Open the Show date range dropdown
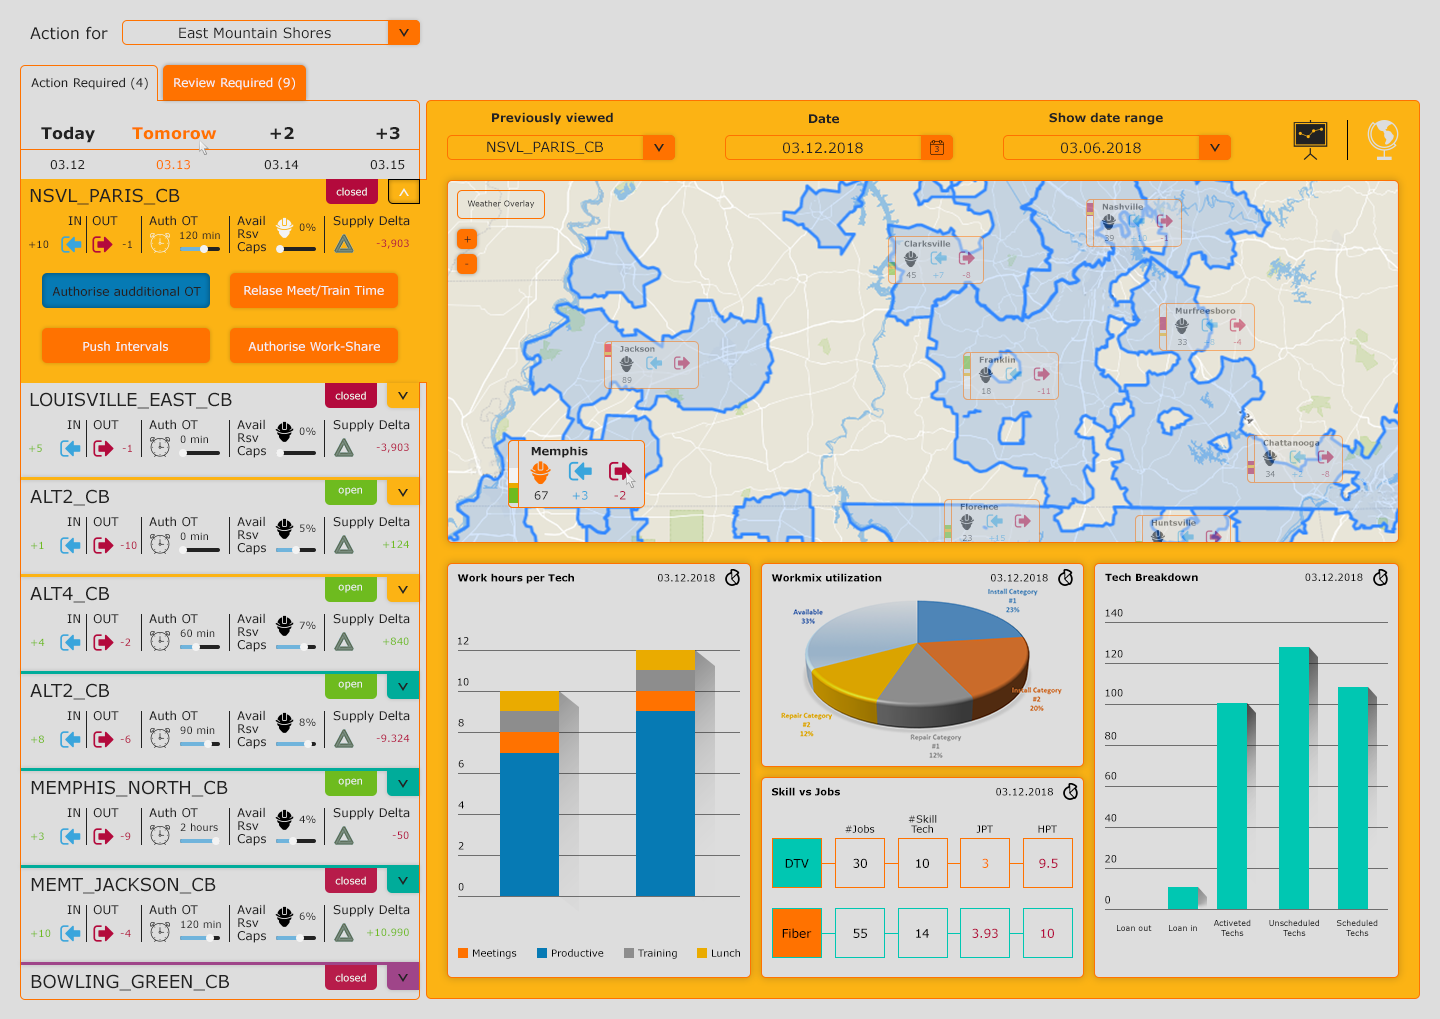The image size is (1440, 1019). point(1215,148)
